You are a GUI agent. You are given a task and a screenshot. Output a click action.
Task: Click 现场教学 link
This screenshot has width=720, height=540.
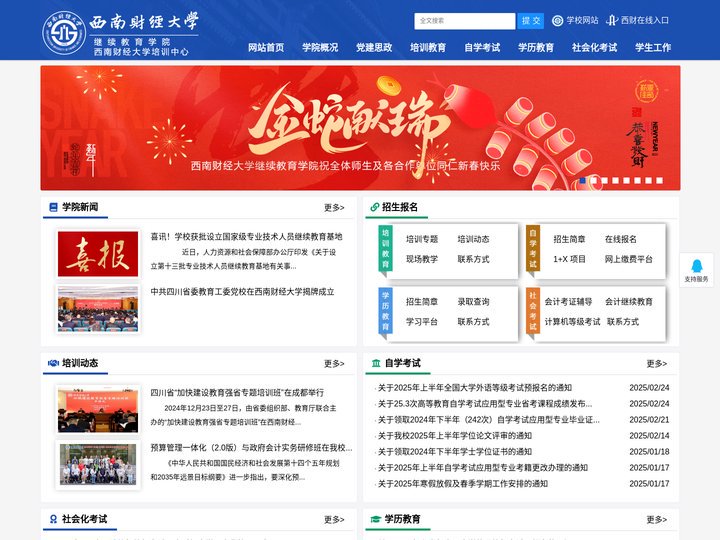click(x=422, y=259)
